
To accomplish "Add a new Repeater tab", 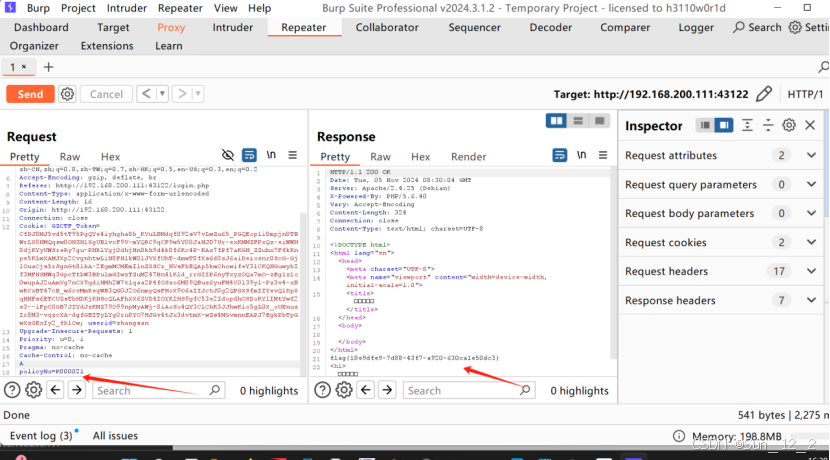I will click(49, 67).
